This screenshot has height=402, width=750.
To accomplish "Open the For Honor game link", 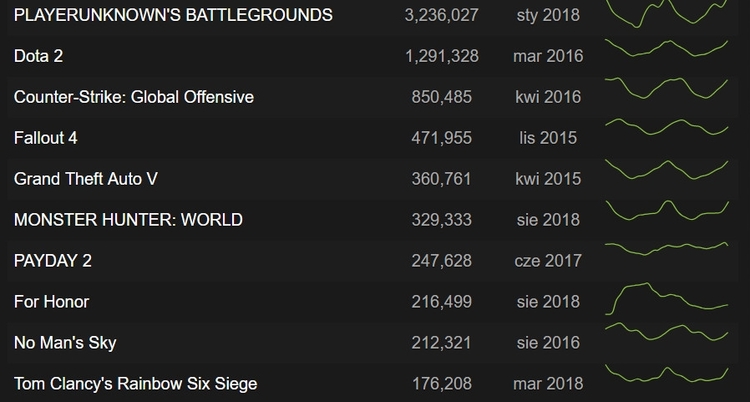I will coord(52,302).
